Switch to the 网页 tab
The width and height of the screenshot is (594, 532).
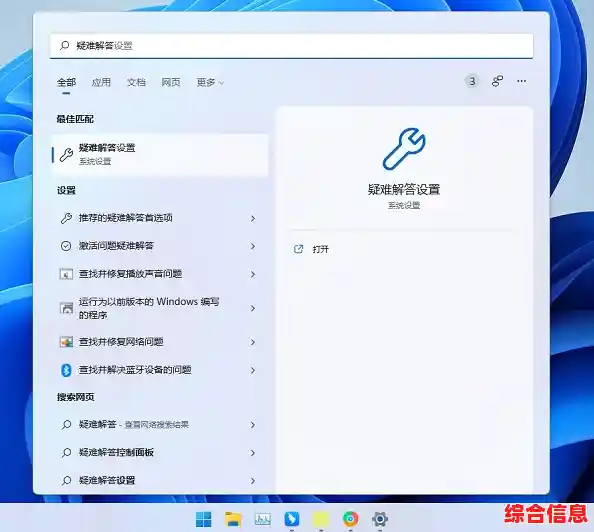tap(171, 82)
